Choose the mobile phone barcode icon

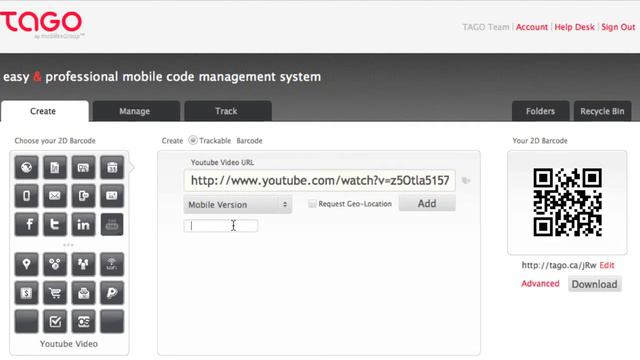tap(27, 196)
